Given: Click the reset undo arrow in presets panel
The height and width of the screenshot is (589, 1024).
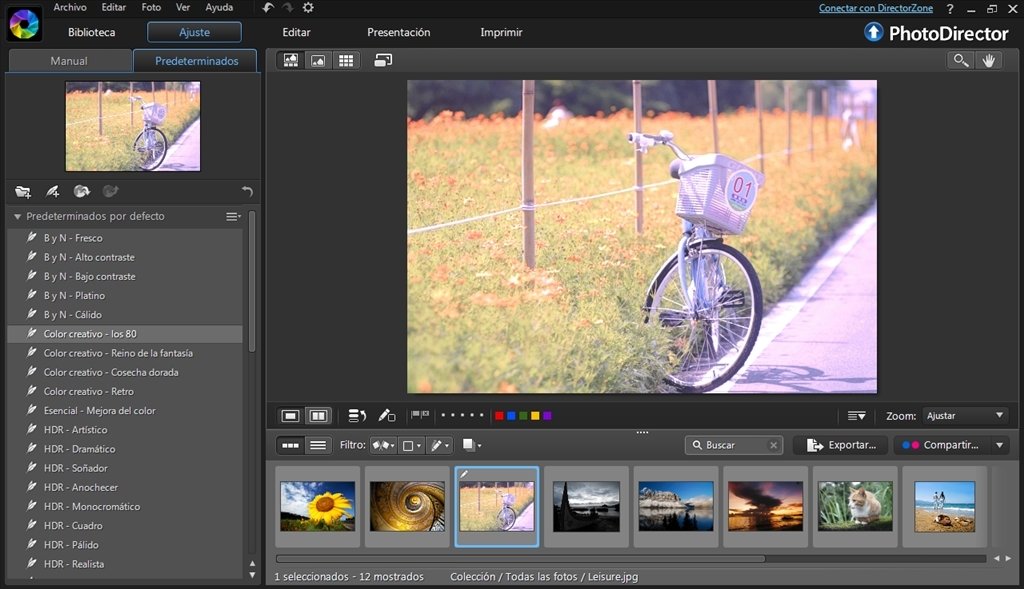Looking at the screenshot, I should click(x=247, y=191).
